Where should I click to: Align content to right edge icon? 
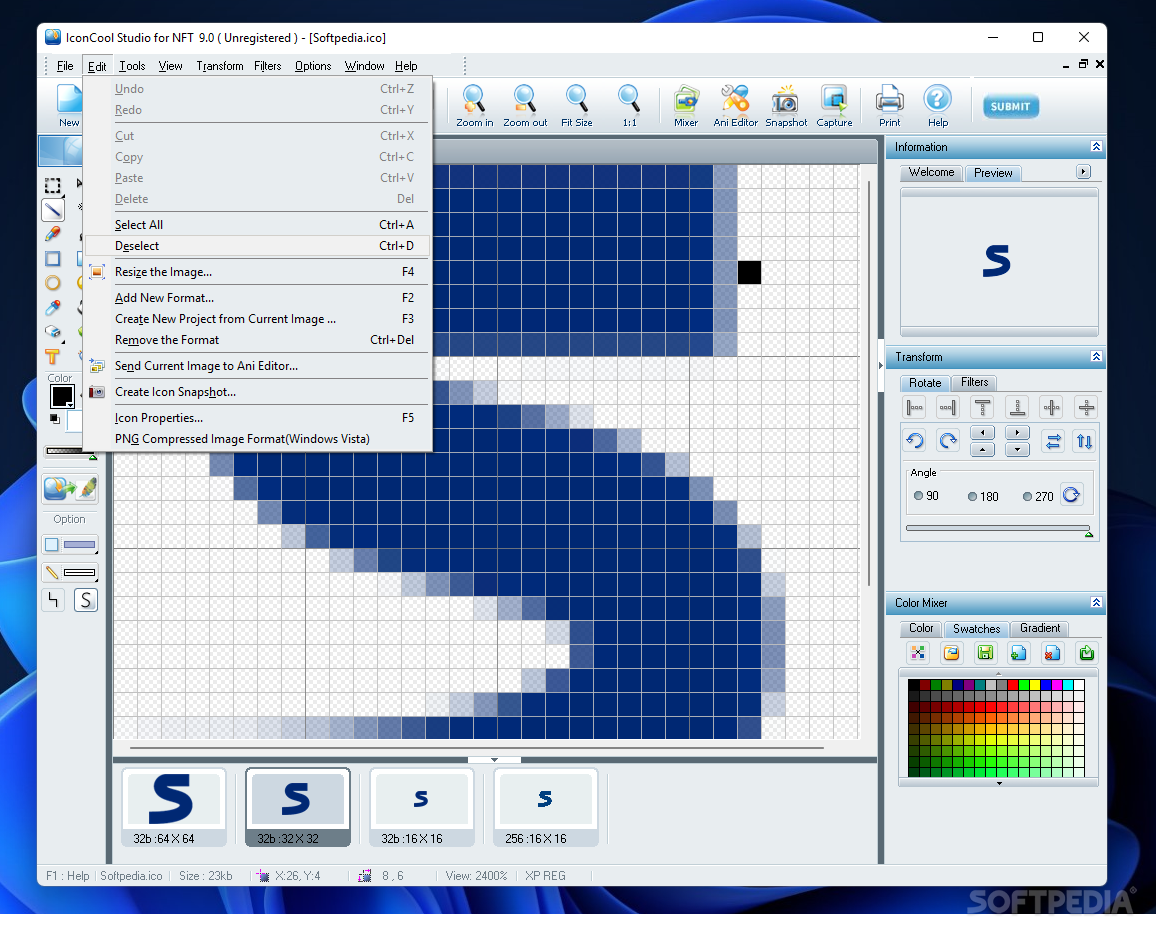948,407
